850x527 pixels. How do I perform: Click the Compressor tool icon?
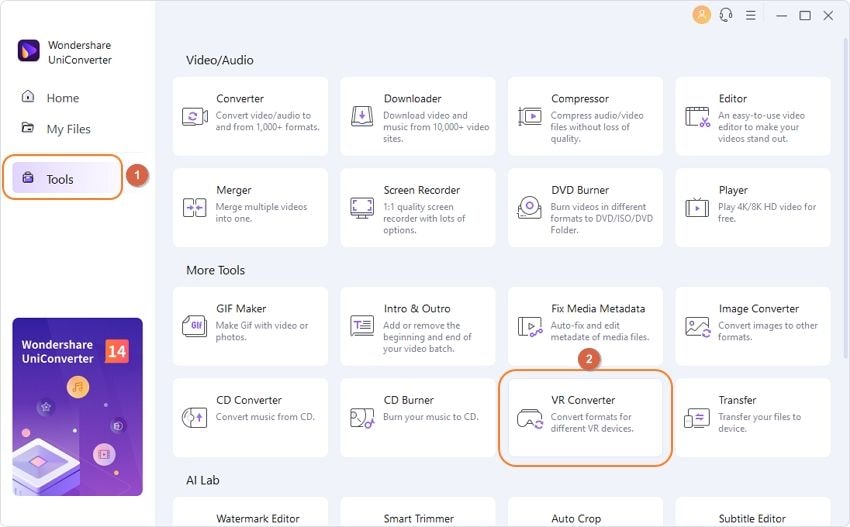coord(530,117)
